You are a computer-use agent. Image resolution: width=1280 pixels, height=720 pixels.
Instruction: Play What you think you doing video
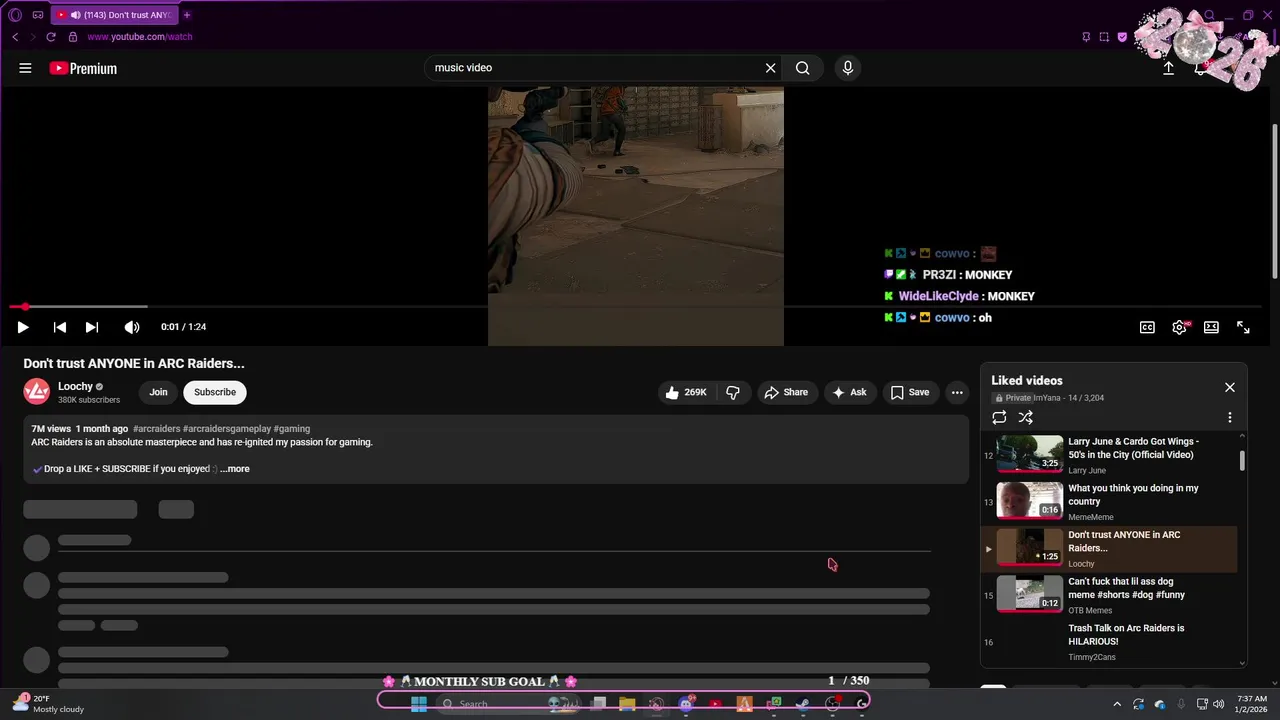point(1109,502)
